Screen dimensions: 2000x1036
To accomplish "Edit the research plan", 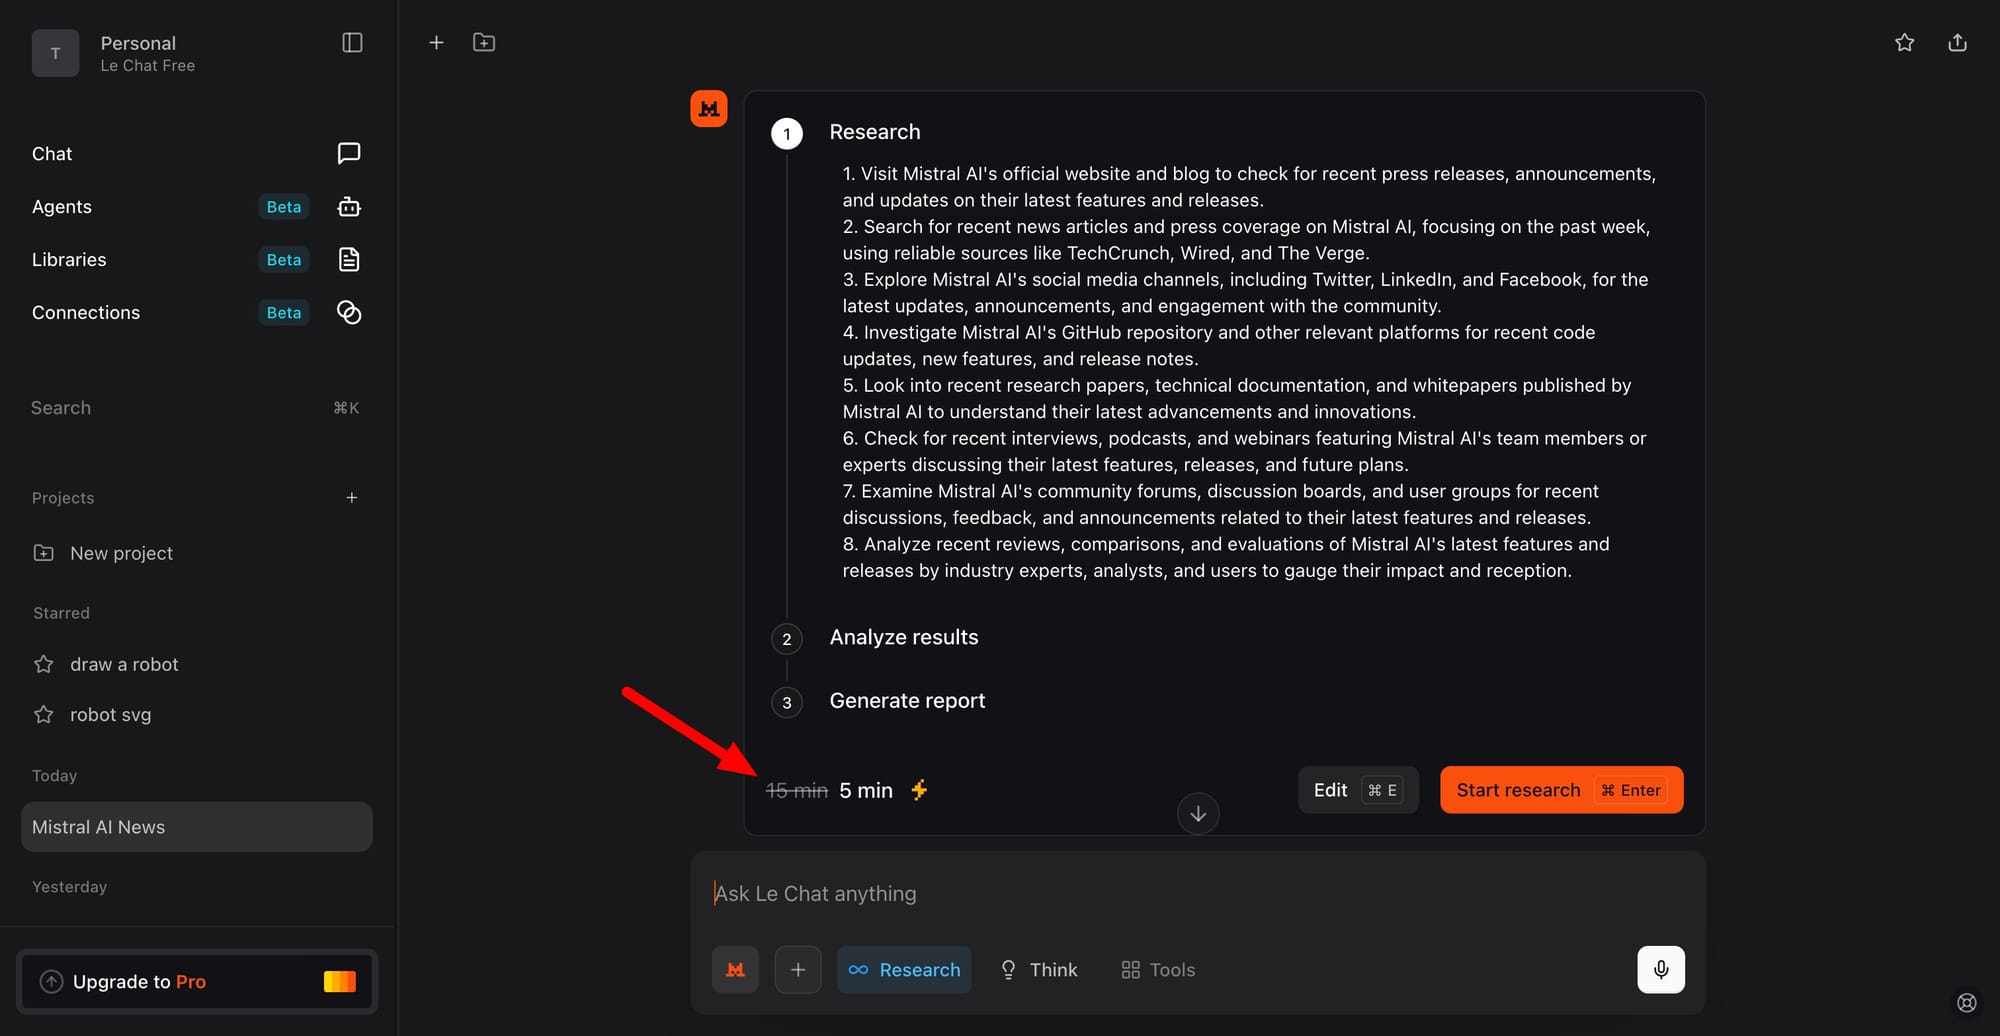I will pyautogui.click(x=1358, y=790).
